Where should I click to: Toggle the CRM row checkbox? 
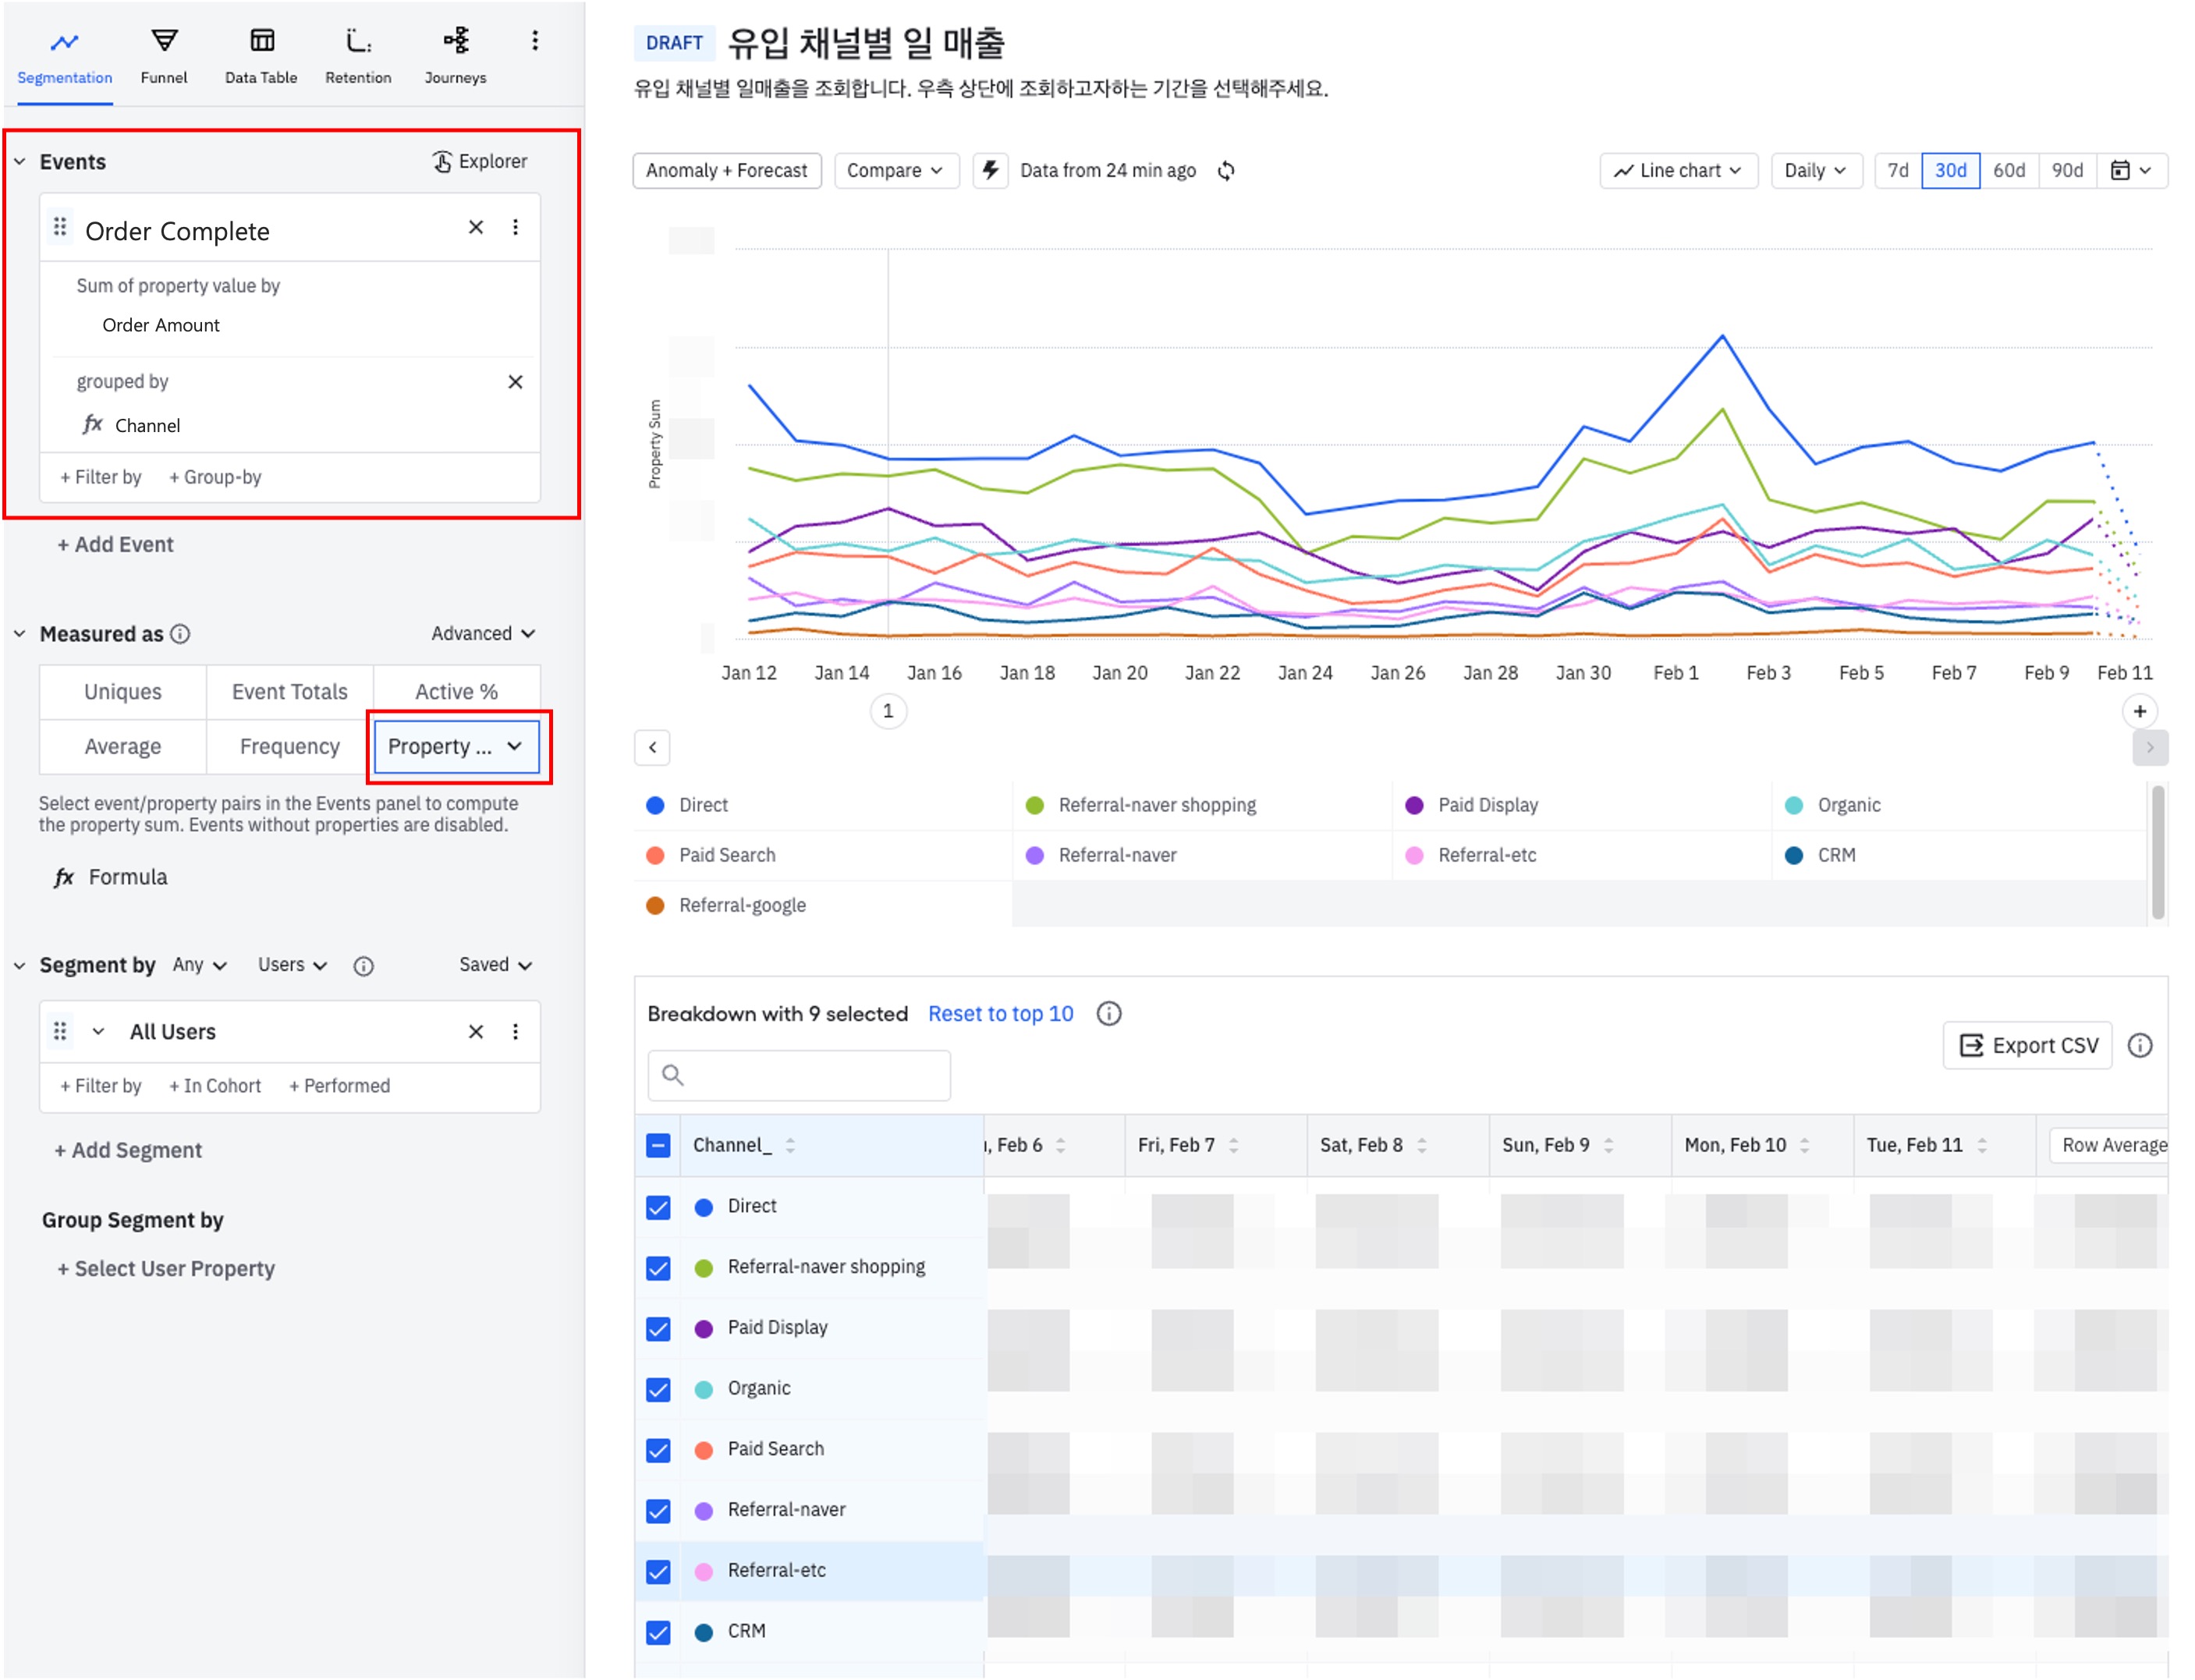[x=658, y=1632]
